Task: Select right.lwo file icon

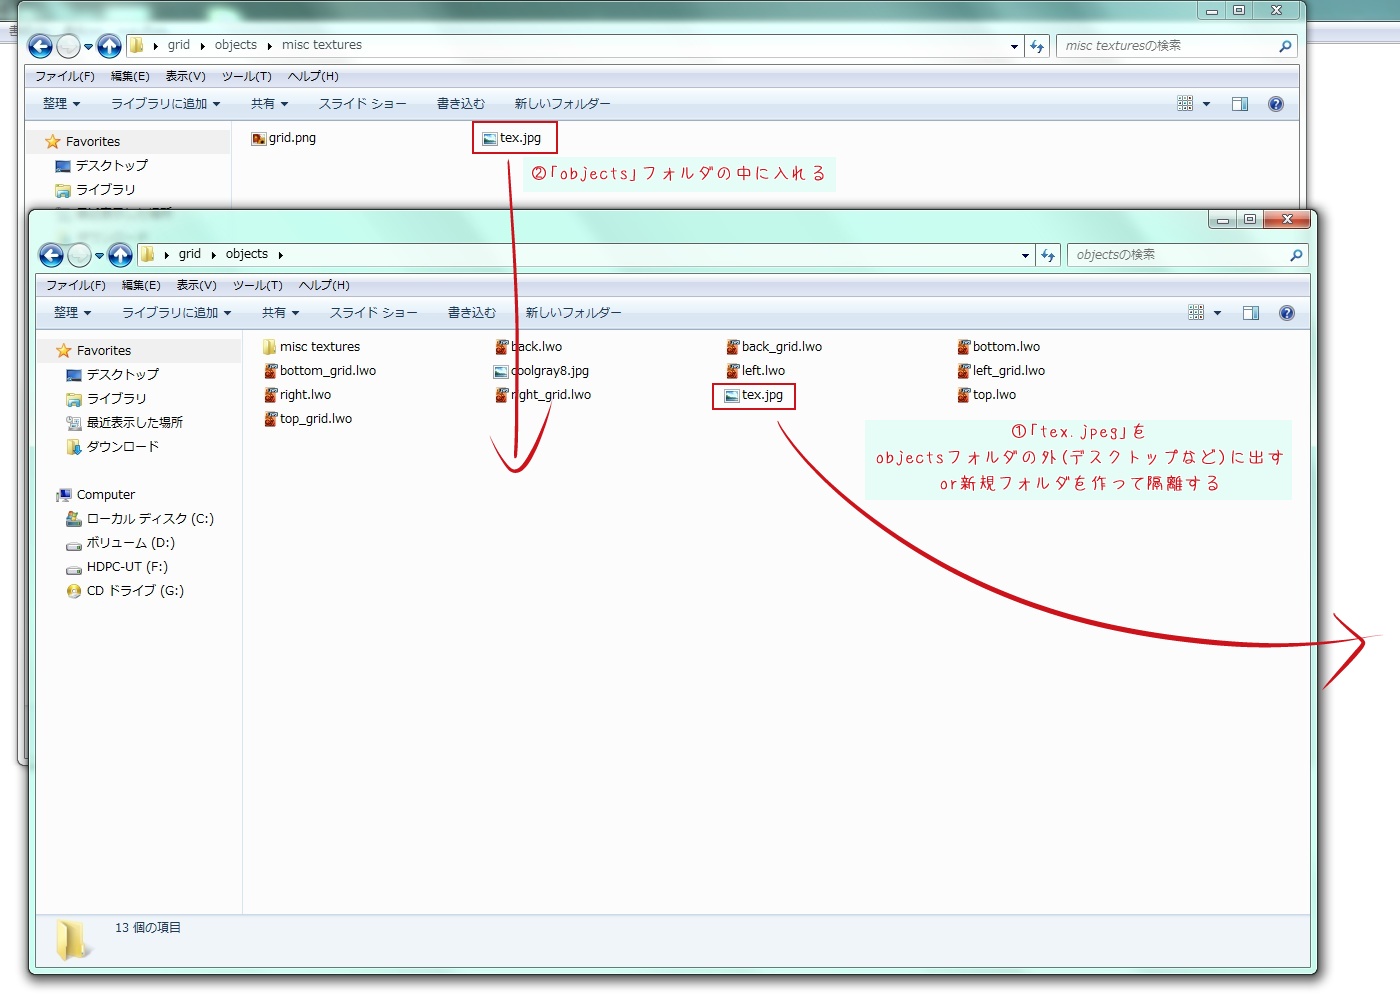Action: 271,395
